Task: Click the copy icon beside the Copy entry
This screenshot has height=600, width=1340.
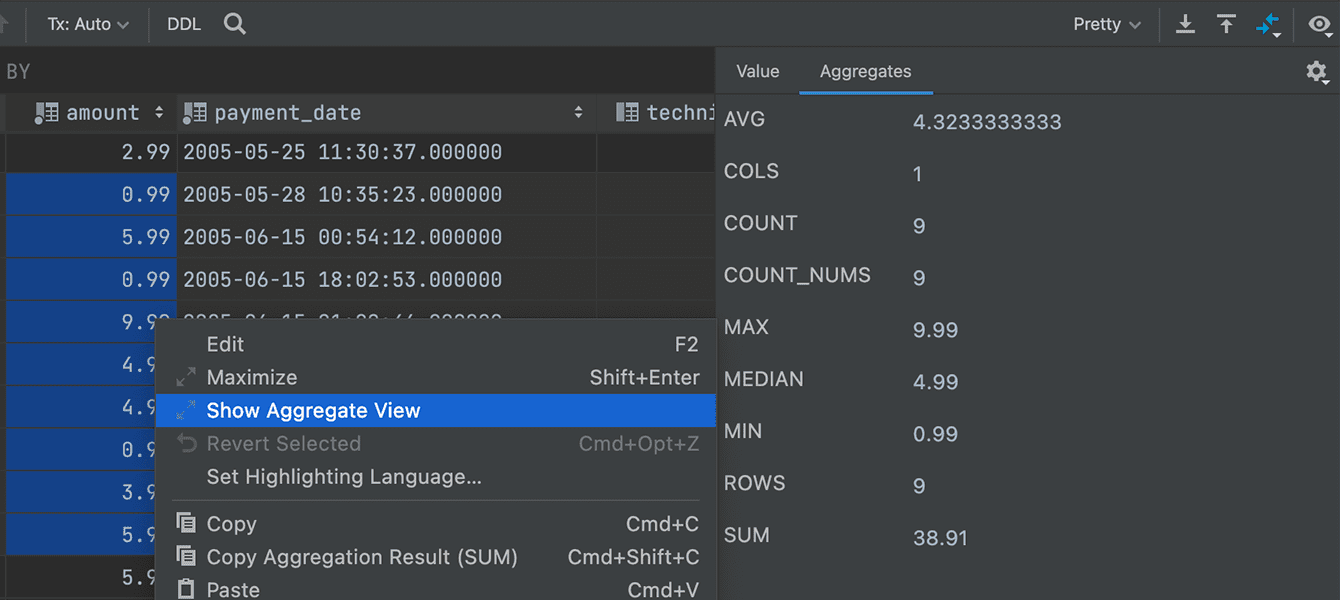Action: pos(186,522)
